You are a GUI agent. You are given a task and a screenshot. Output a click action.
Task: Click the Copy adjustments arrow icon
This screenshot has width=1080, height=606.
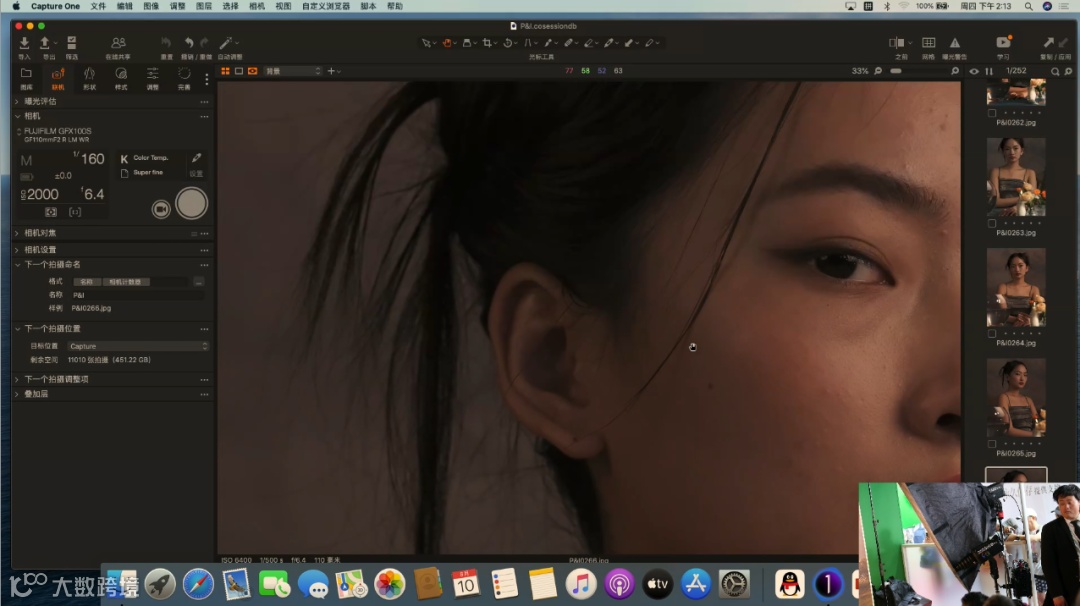click(1048, 43)
